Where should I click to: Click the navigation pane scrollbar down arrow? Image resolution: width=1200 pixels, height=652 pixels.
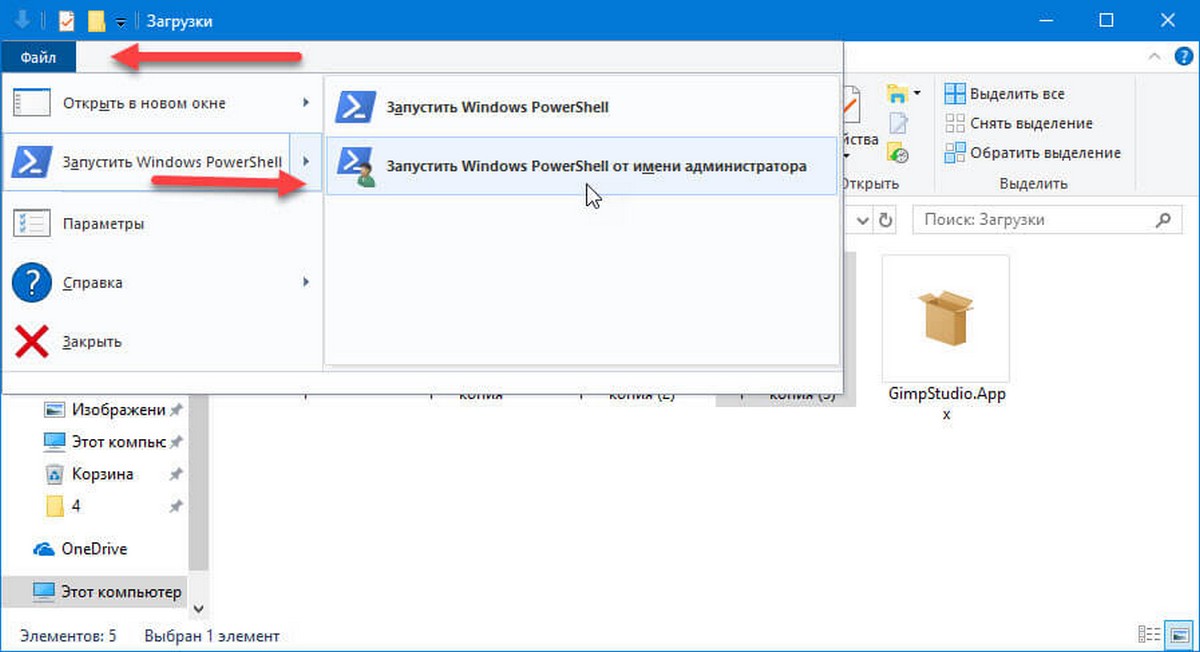pyautogui.click(x=198, y=607)
